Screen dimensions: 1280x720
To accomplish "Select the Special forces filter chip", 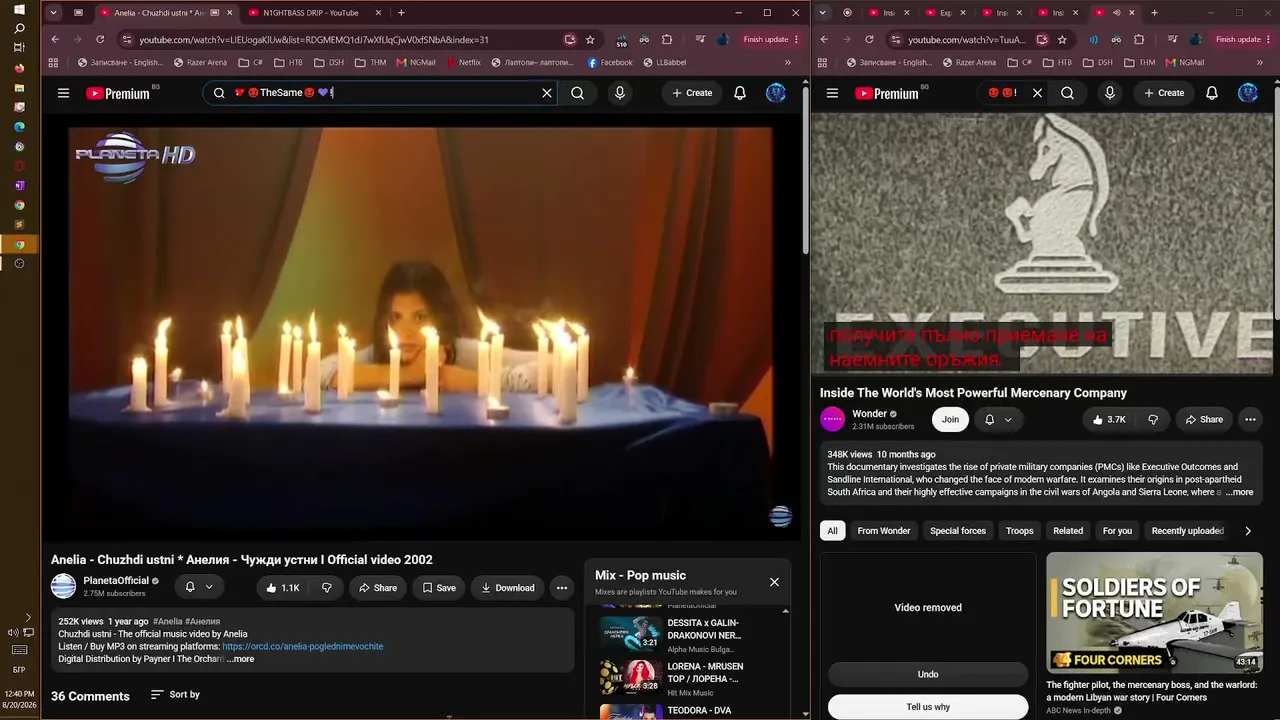I will coord(958,531).
